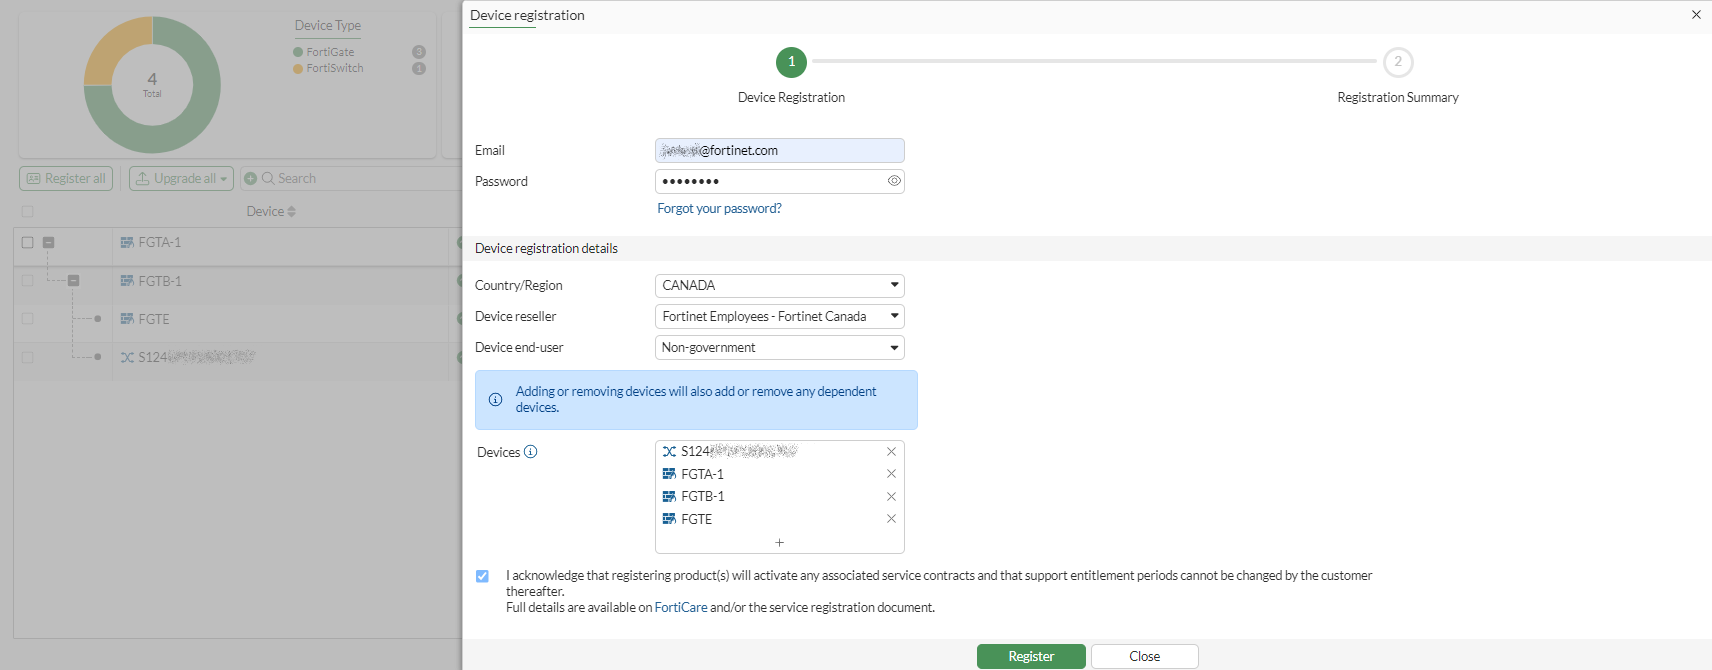Remove the S124 switch from Devices list

point(891,452)
